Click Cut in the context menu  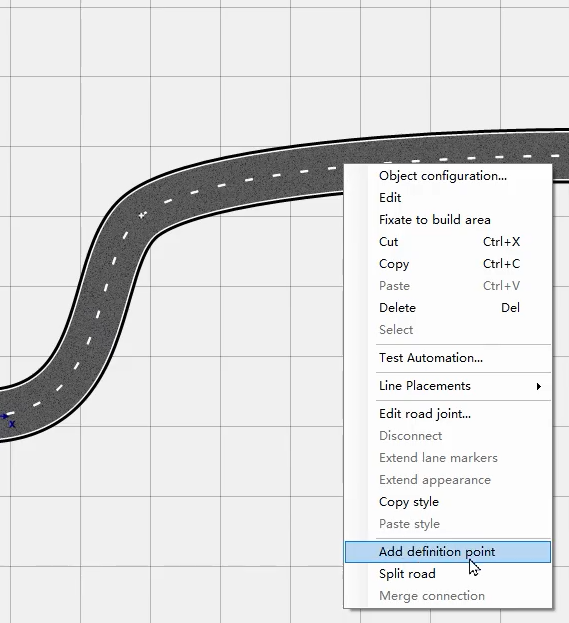click(448, 242)
